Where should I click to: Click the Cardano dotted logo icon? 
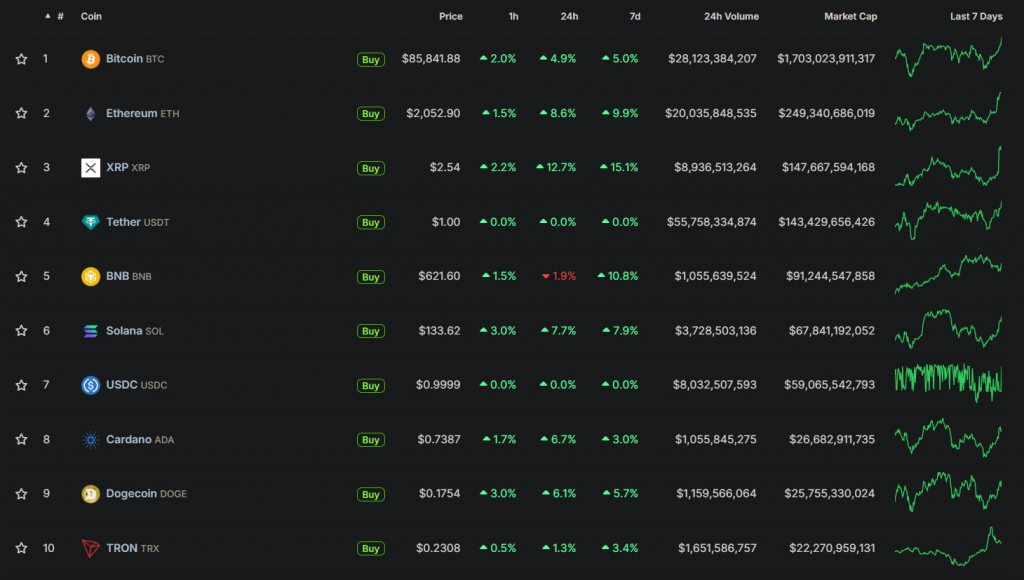click(x=91, y=440)
